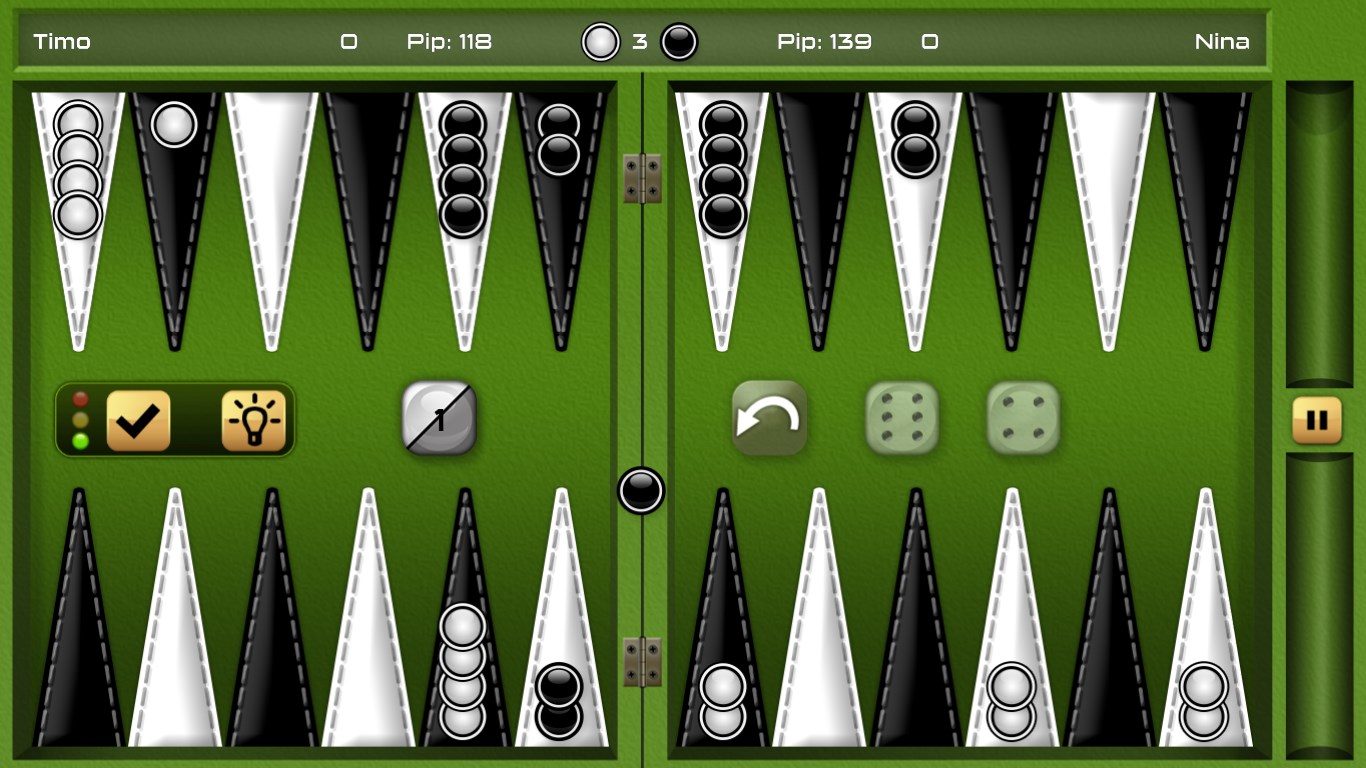Select the die showing six
Viewport: 1366px width, 768px height.
pos(902,418)
